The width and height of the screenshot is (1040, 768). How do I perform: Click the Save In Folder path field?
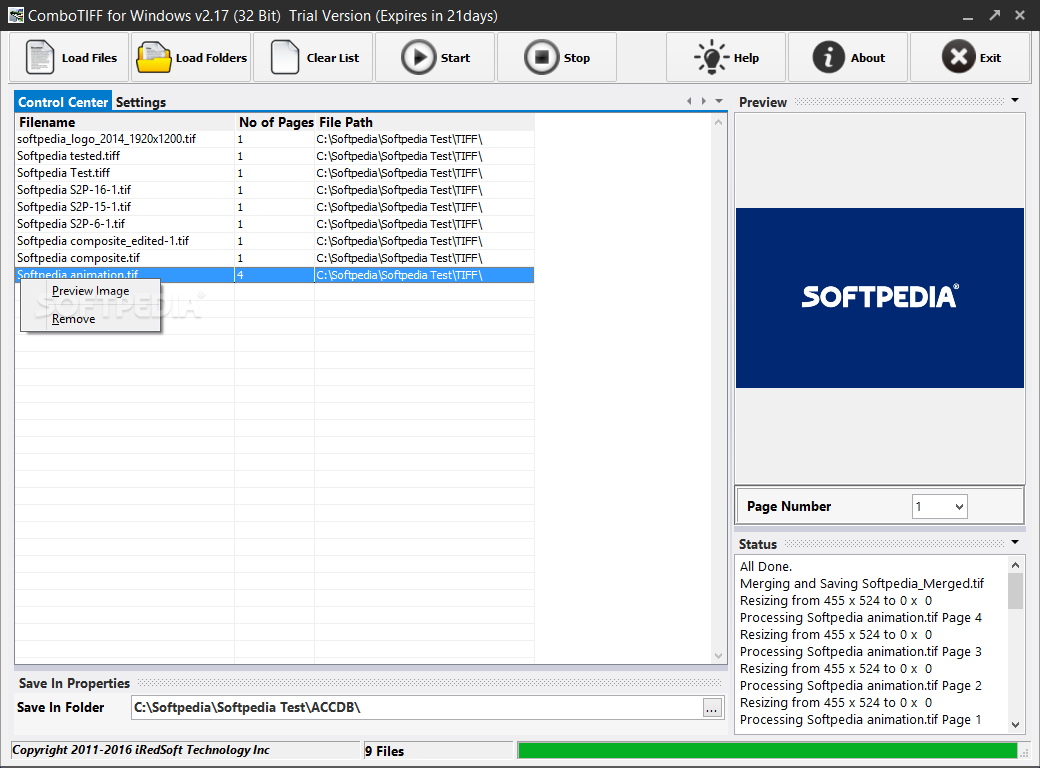coord(417,708)
